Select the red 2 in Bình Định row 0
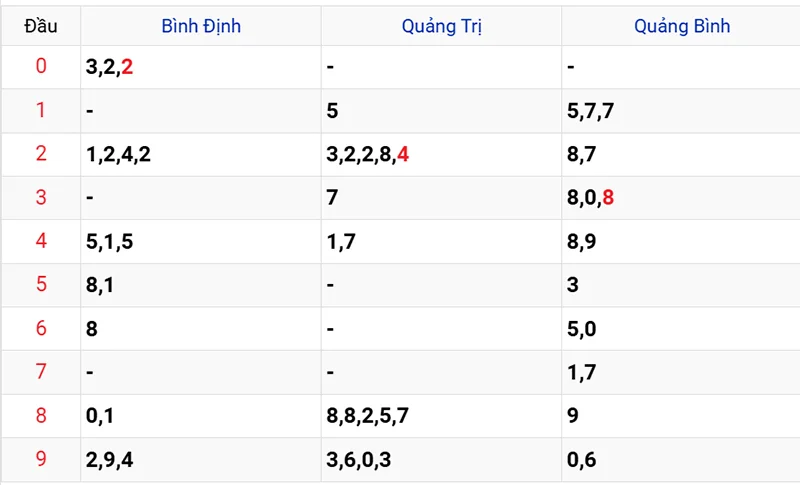Screen dimensions: 800x485 click(127, 67)
